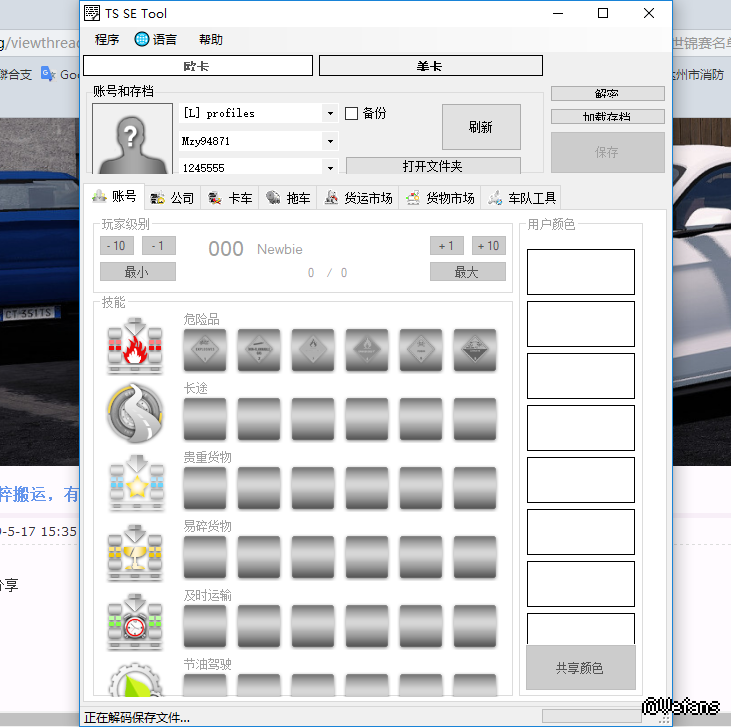Click the hazardous goods skill icon
The height and width of the screenshot is (727, 731).
135,347
